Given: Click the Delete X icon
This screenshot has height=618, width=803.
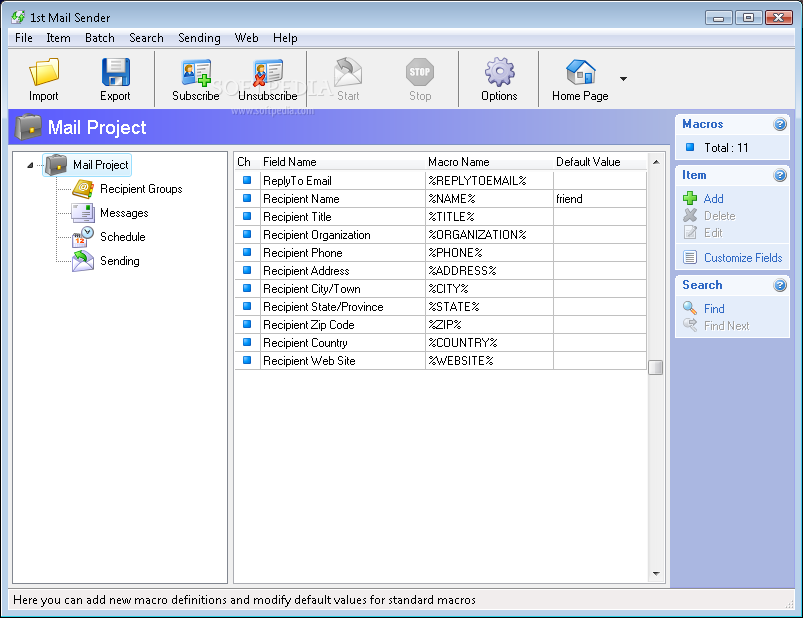Looking at the screenshot, I should pos(690,215).
